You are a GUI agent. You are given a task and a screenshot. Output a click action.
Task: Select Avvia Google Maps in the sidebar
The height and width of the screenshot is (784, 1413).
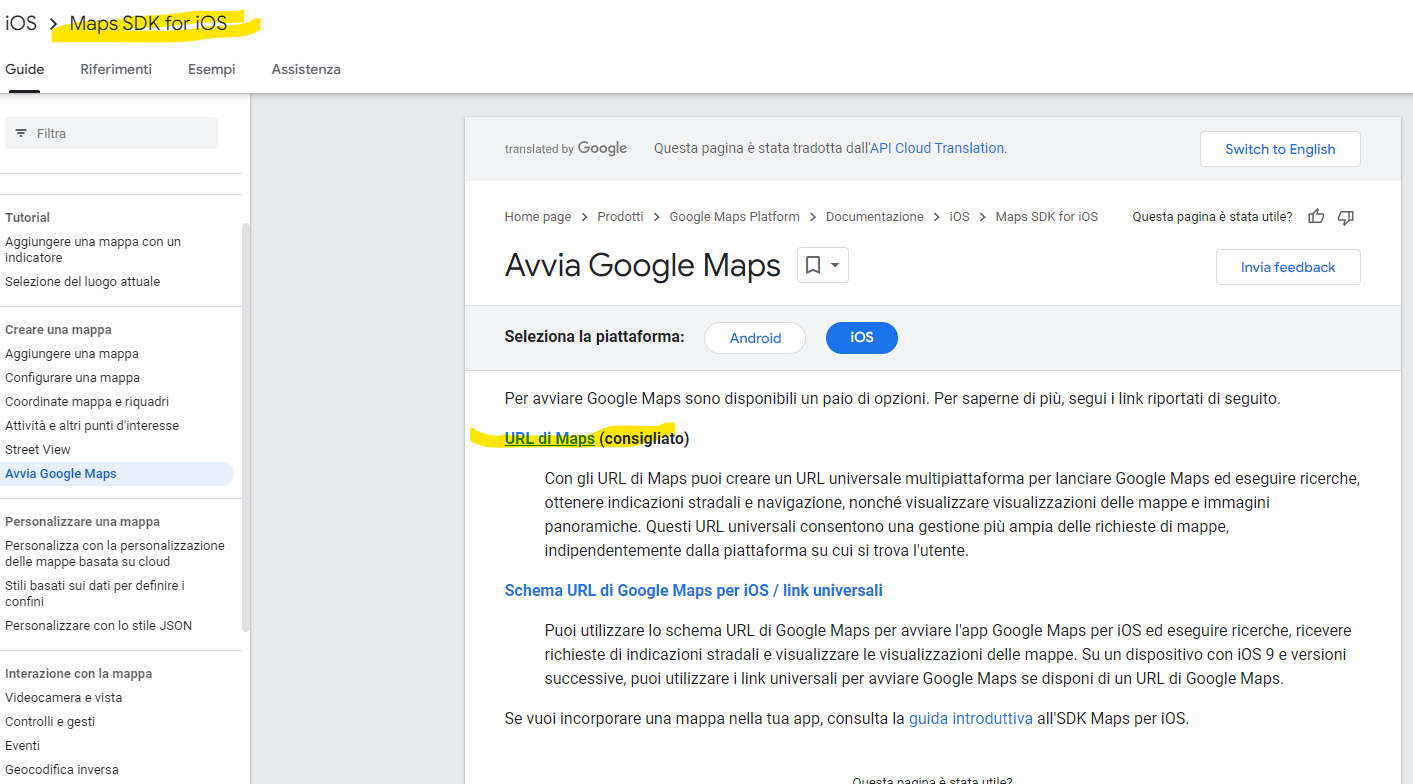pyautogui.click(x=117, y=474)
